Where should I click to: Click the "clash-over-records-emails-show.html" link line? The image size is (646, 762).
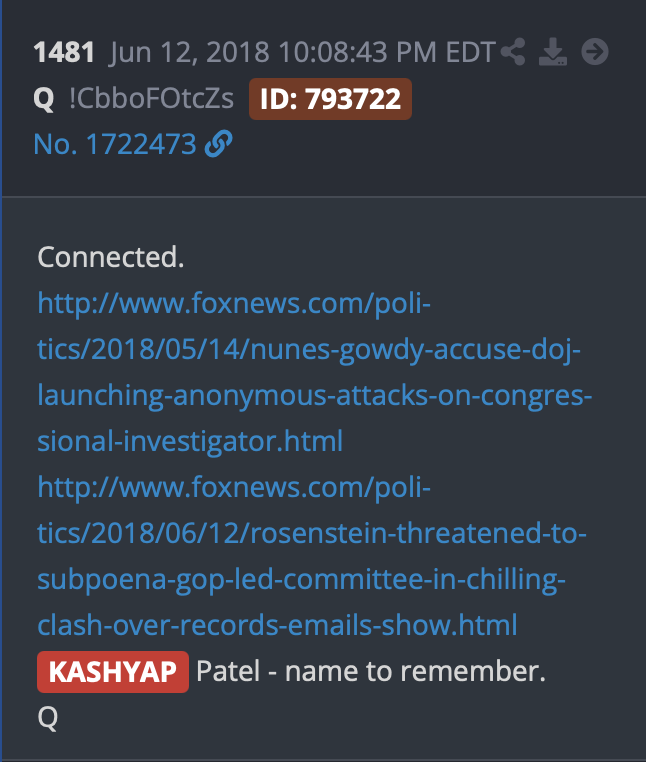click(277, 625)
